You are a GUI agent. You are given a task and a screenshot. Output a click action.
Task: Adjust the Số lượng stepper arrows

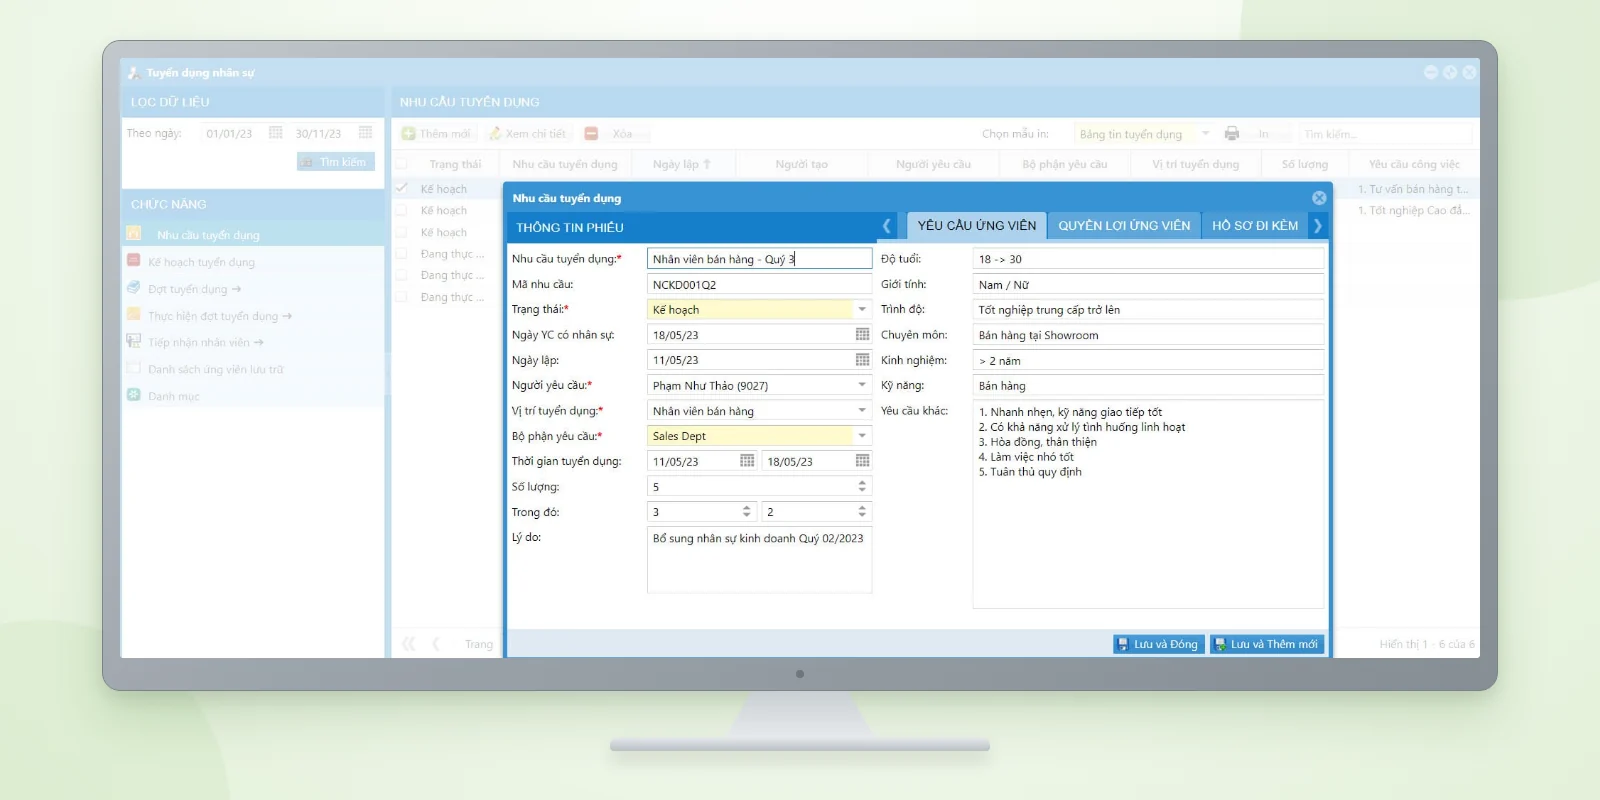(862, 486)
